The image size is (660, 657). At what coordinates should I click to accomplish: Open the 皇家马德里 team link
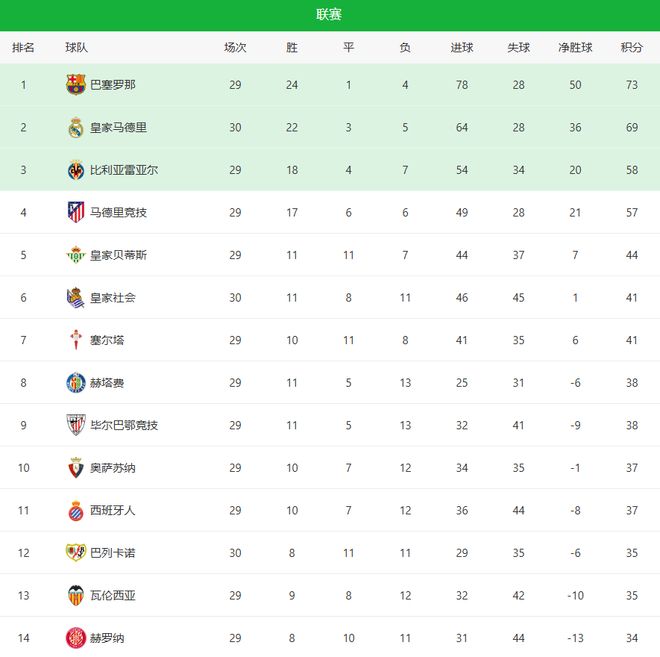(118, 127)
